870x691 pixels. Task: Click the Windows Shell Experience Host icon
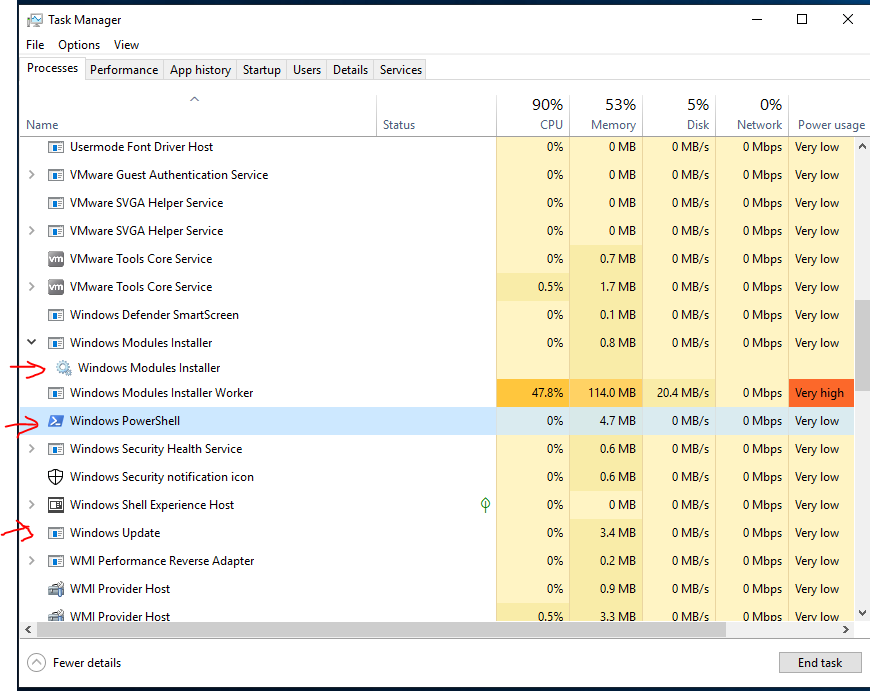point(55,505)
